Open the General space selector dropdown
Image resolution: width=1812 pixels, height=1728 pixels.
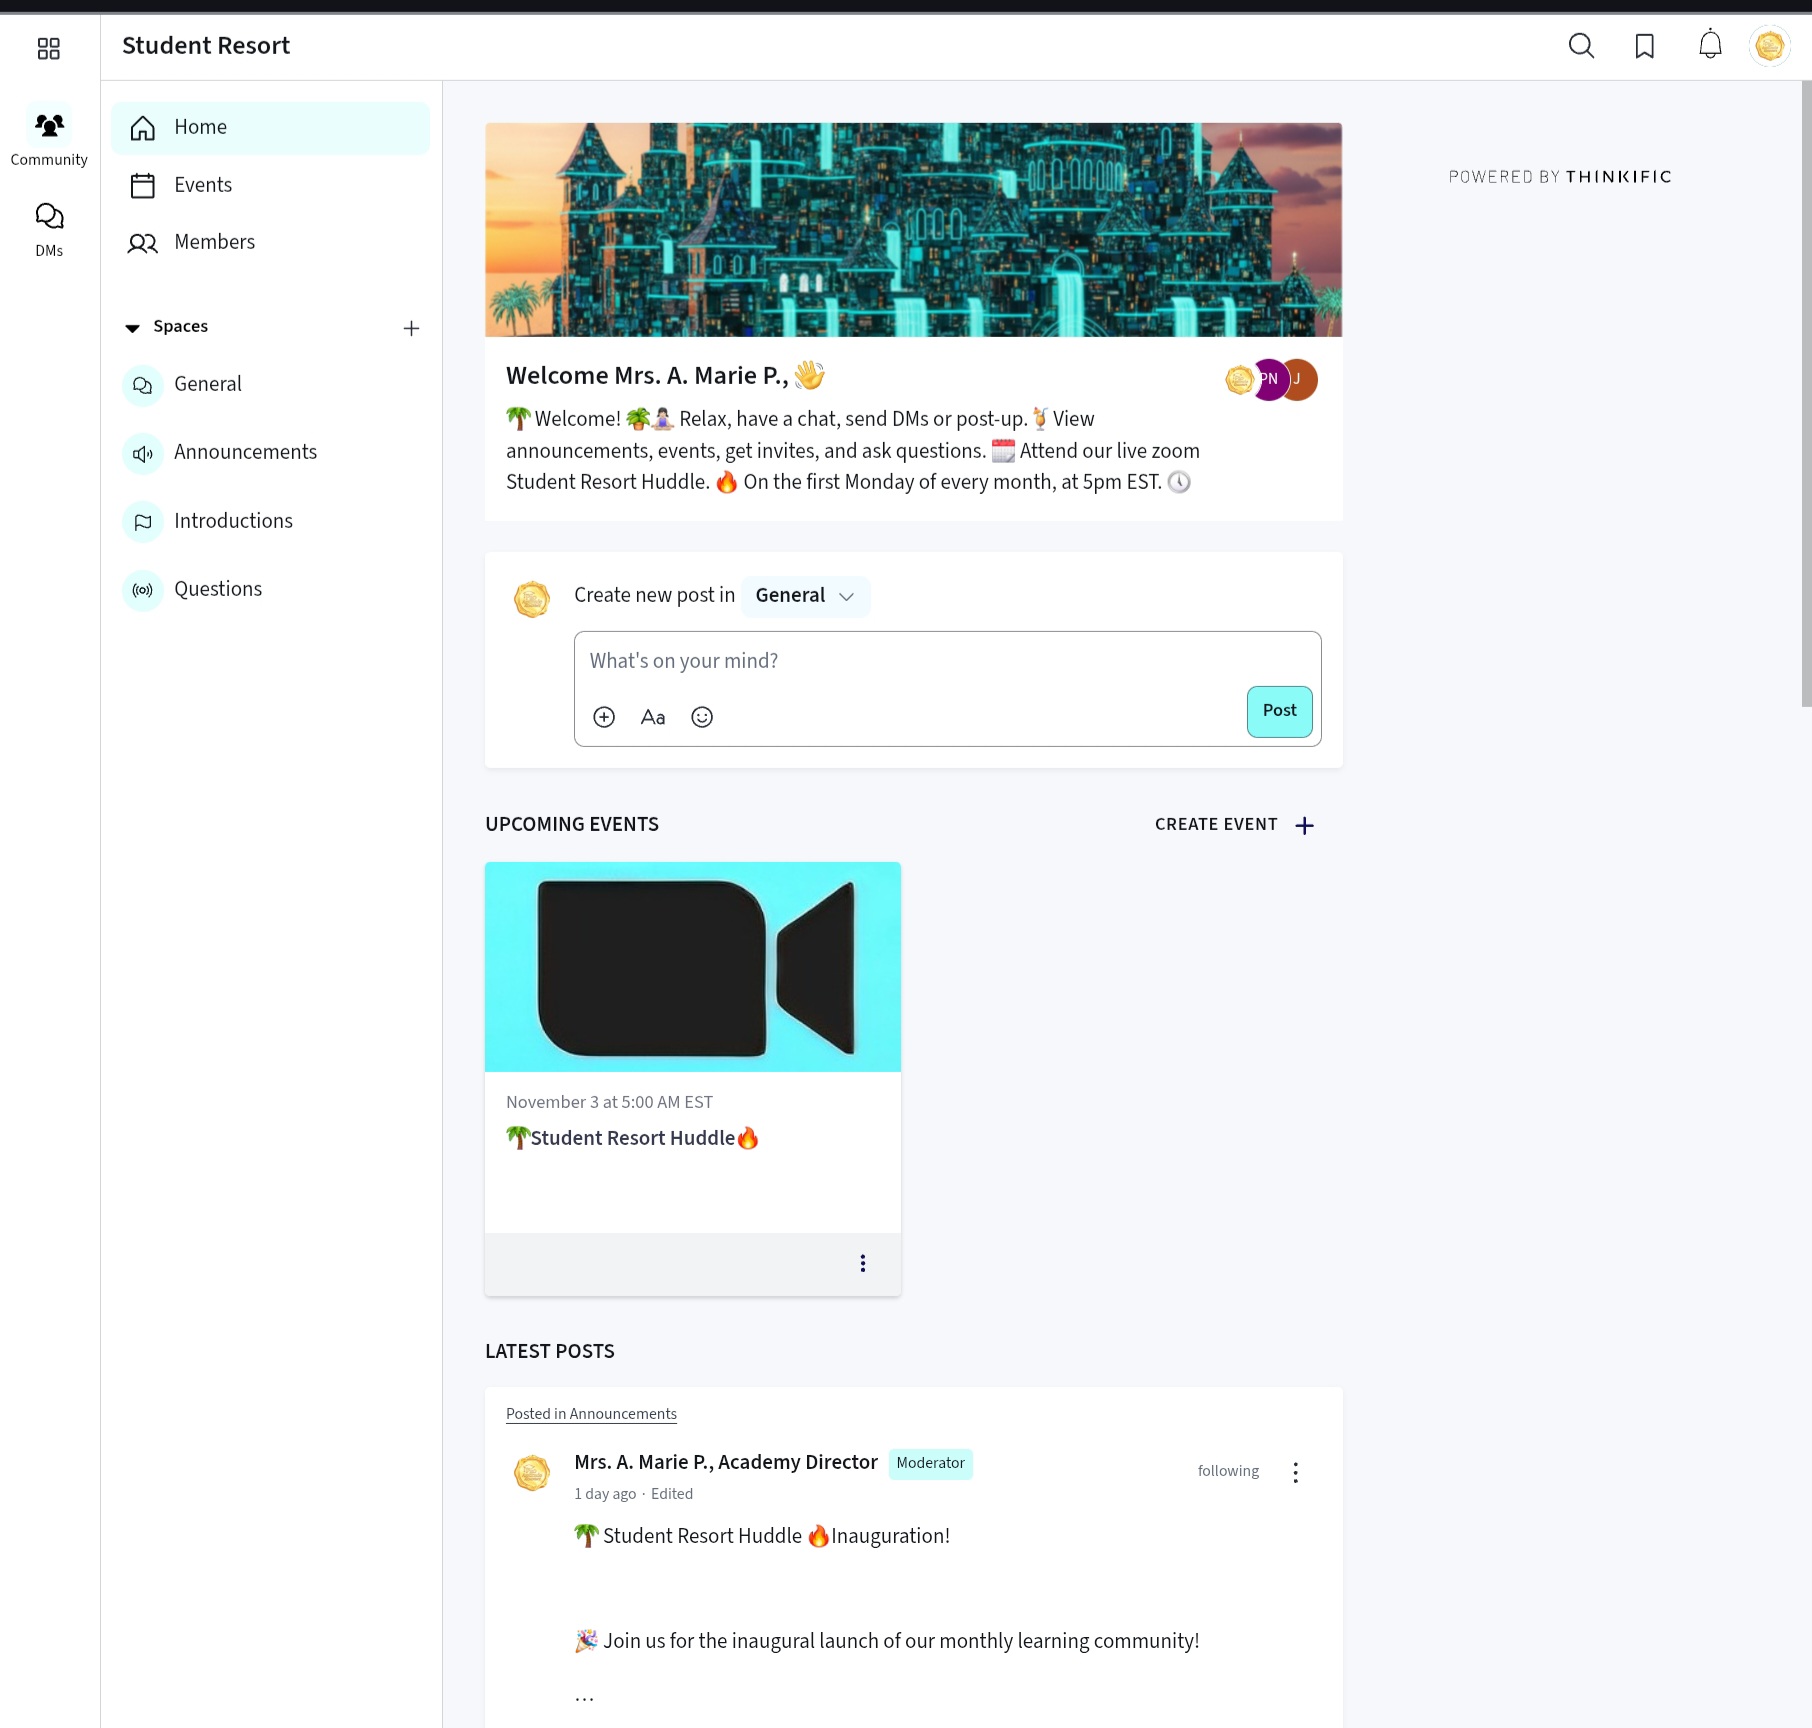coord(805,596)
